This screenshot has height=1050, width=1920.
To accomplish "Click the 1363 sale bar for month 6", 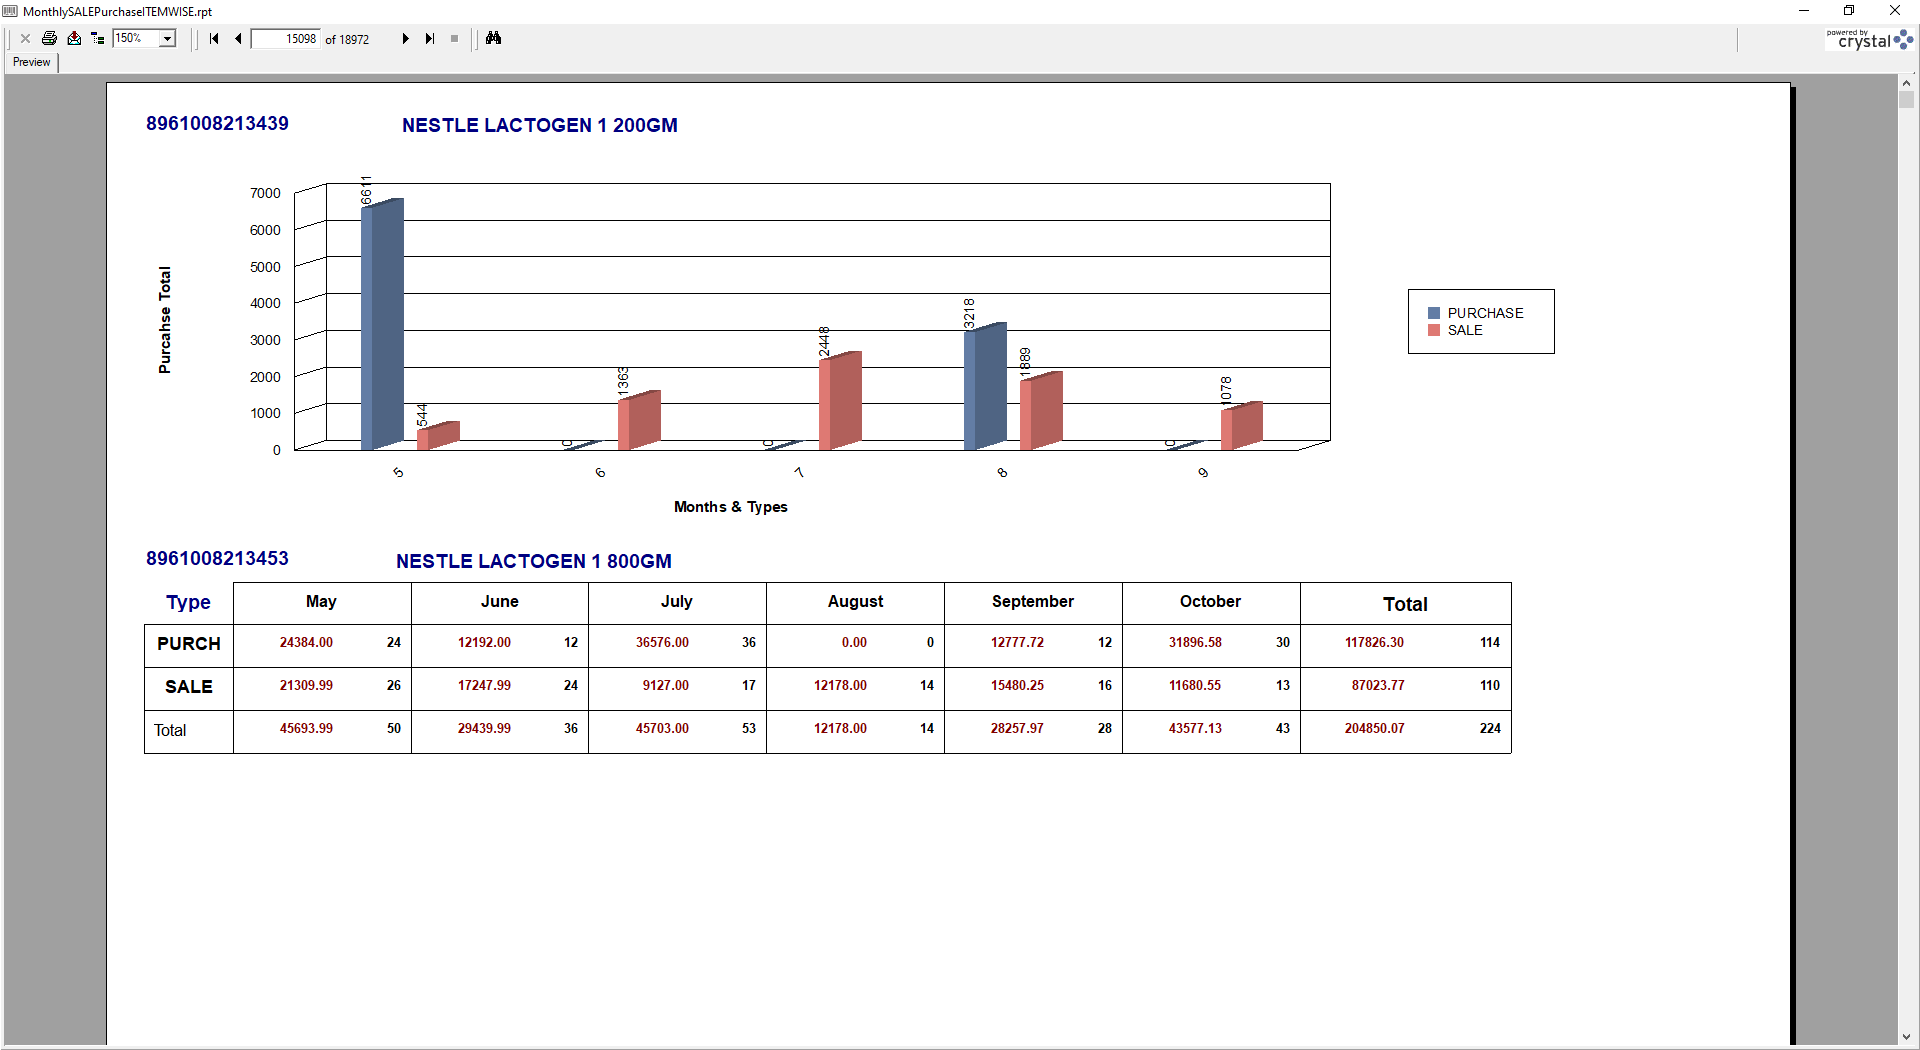I will 639,420.
